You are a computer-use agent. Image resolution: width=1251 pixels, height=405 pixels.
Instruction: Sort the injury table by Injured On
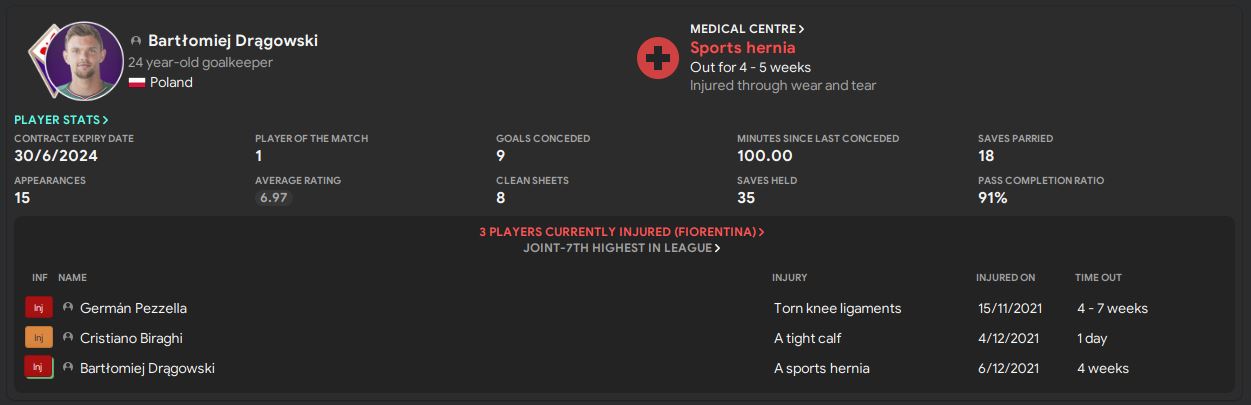(x=1005, y=277)
